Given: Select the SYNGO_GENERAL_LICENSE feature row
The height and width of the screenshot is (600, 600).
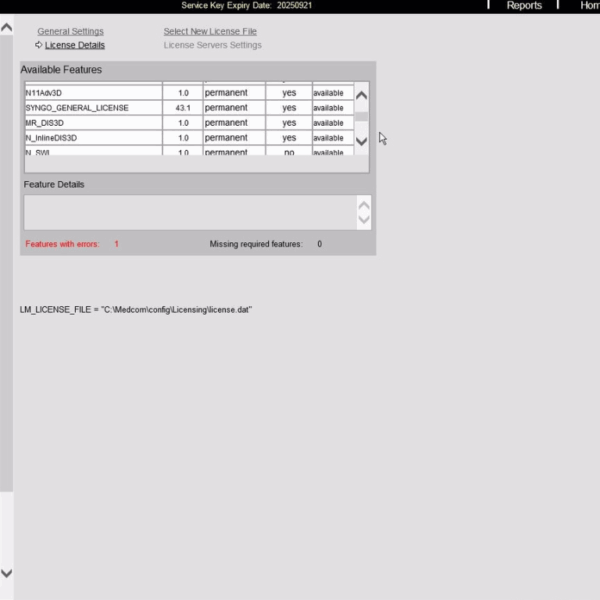Looking at the screenshot, I should click(x=93, y=108).
